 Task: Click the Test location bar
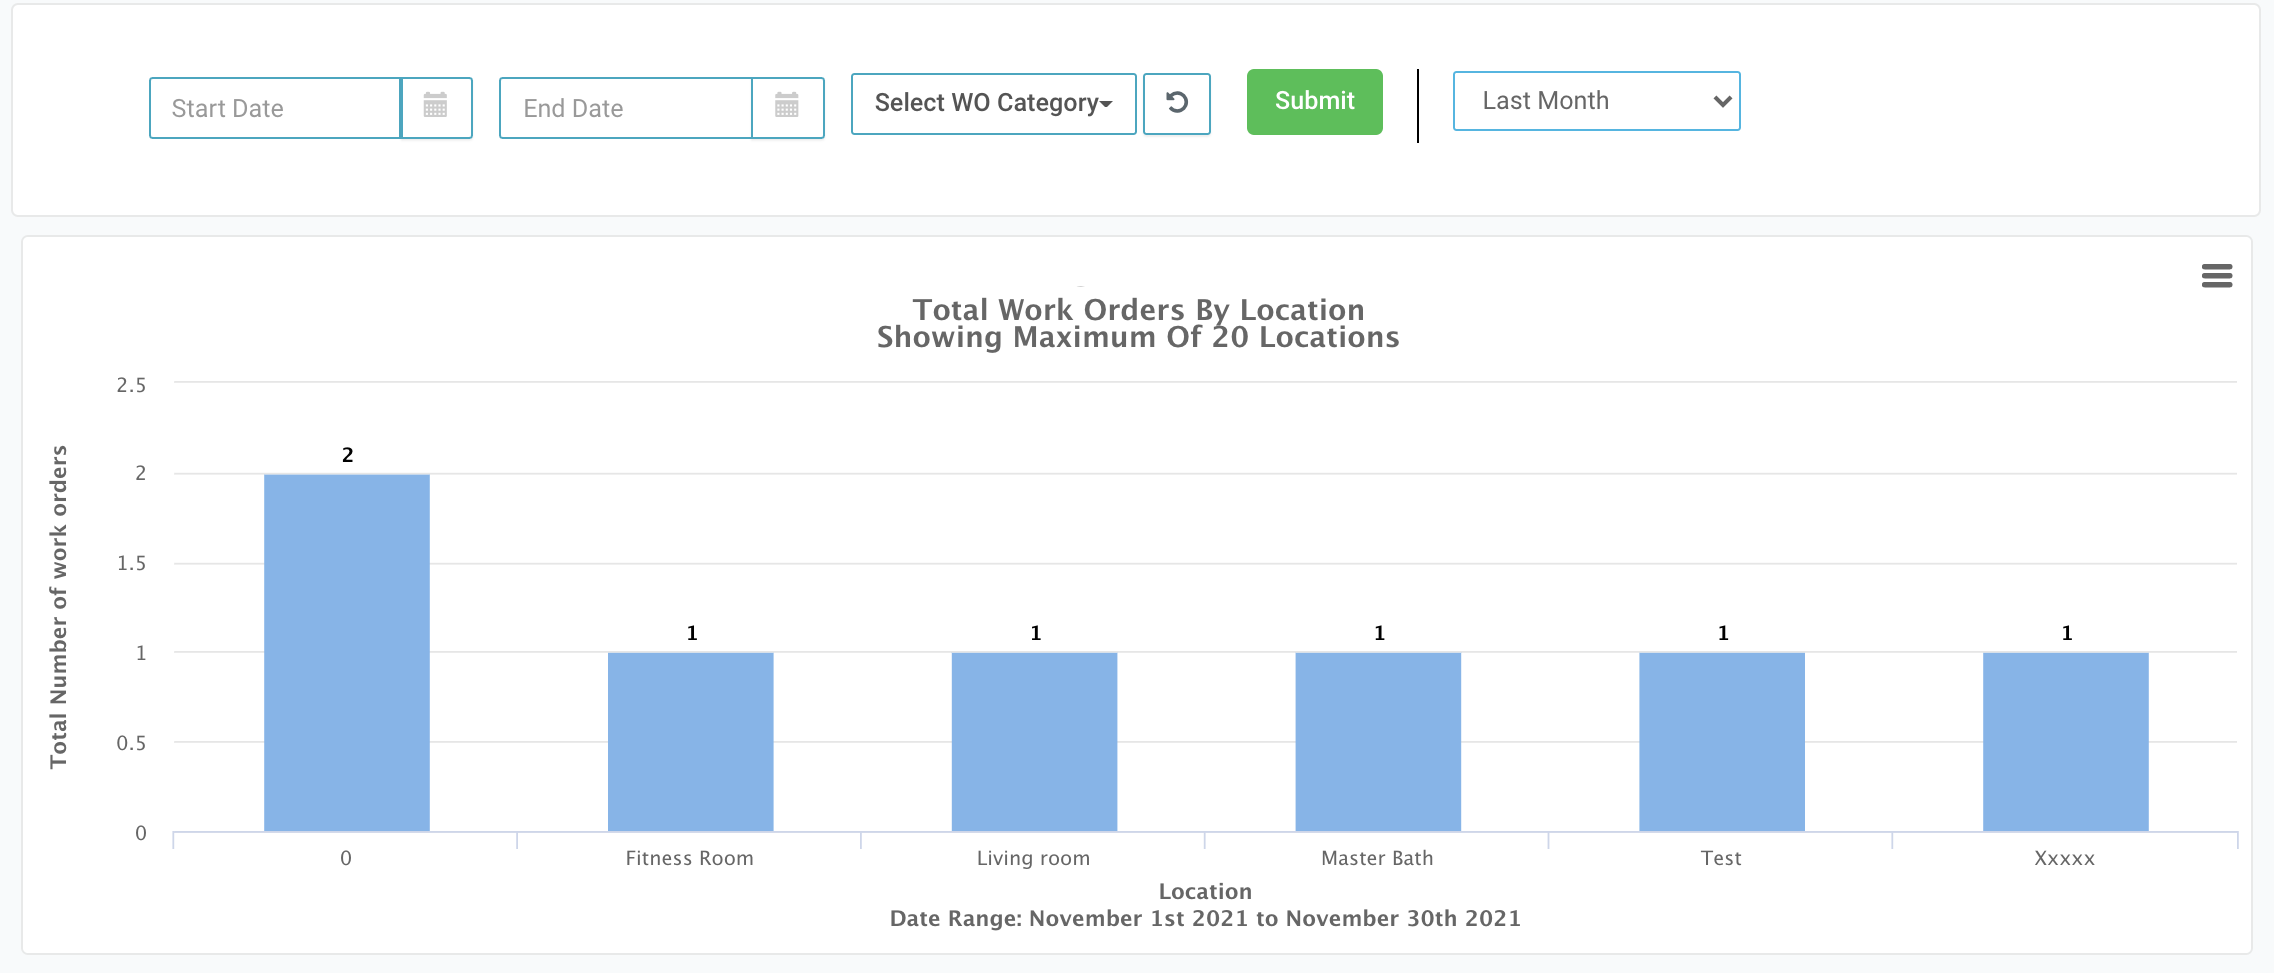coord(1722,741)
